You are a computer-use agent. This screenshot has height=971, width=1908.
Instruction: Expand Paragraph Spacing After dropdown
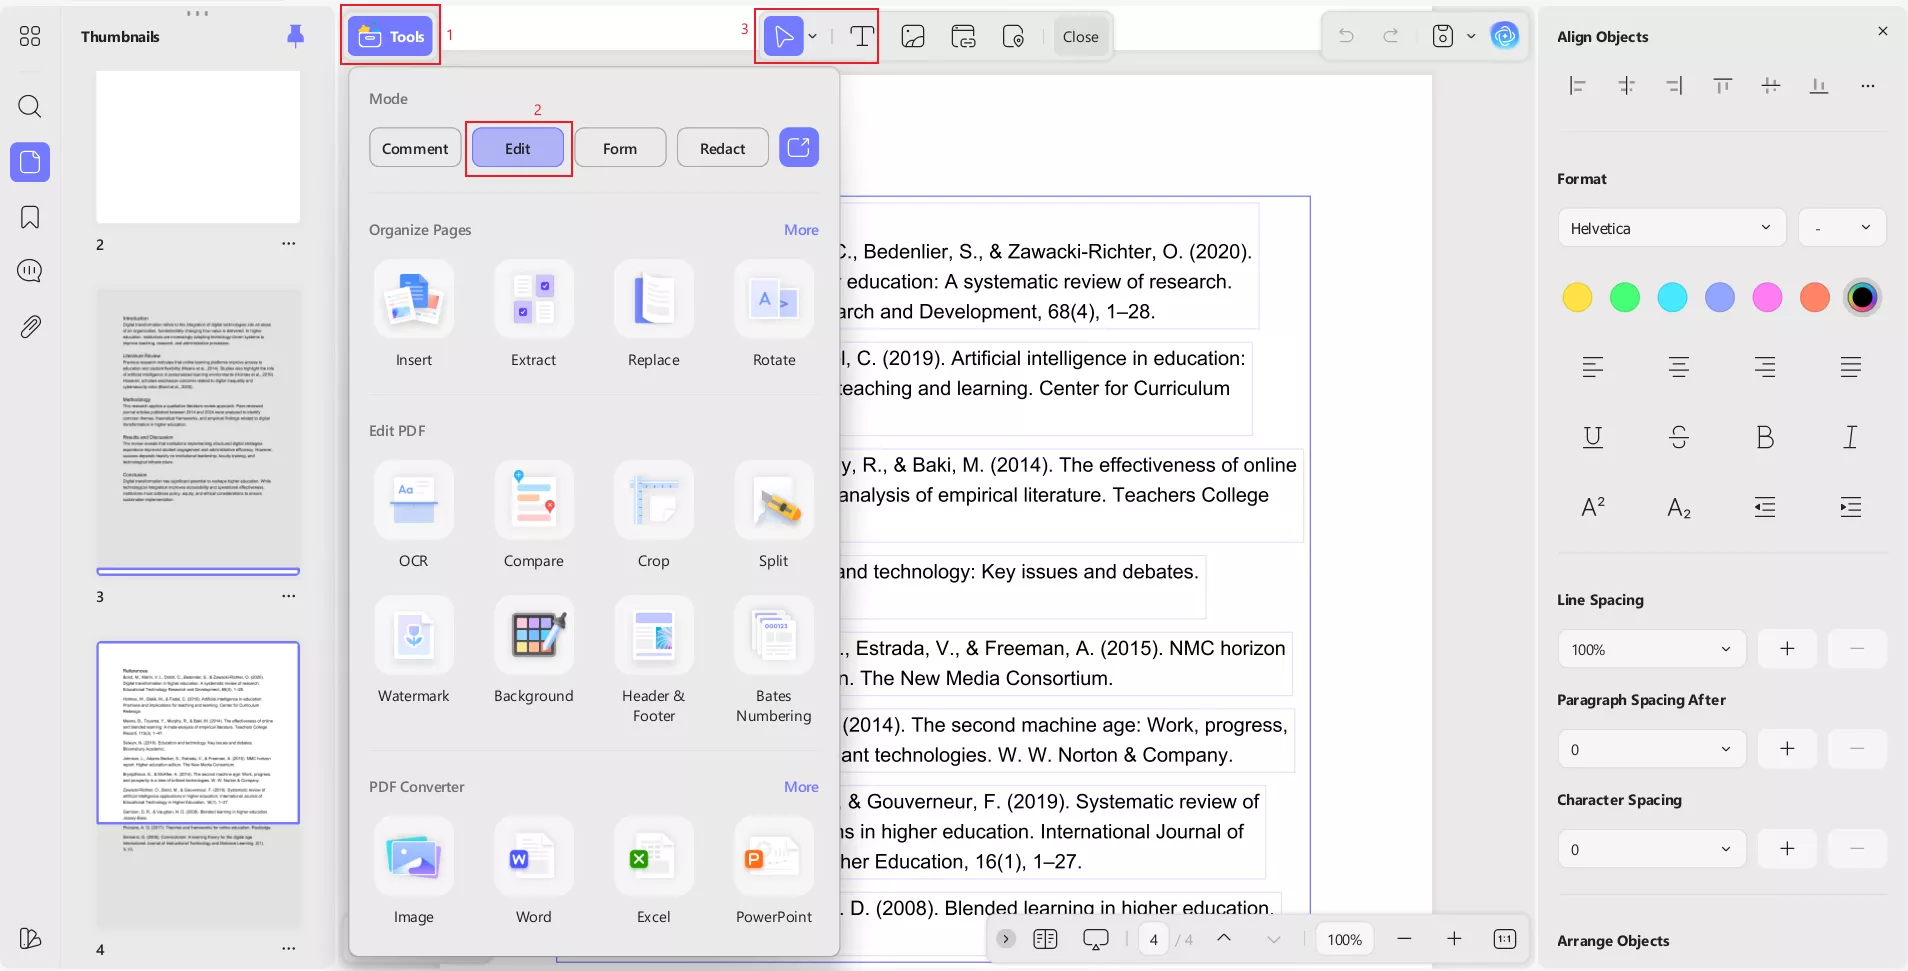(x=1651, y=749)
